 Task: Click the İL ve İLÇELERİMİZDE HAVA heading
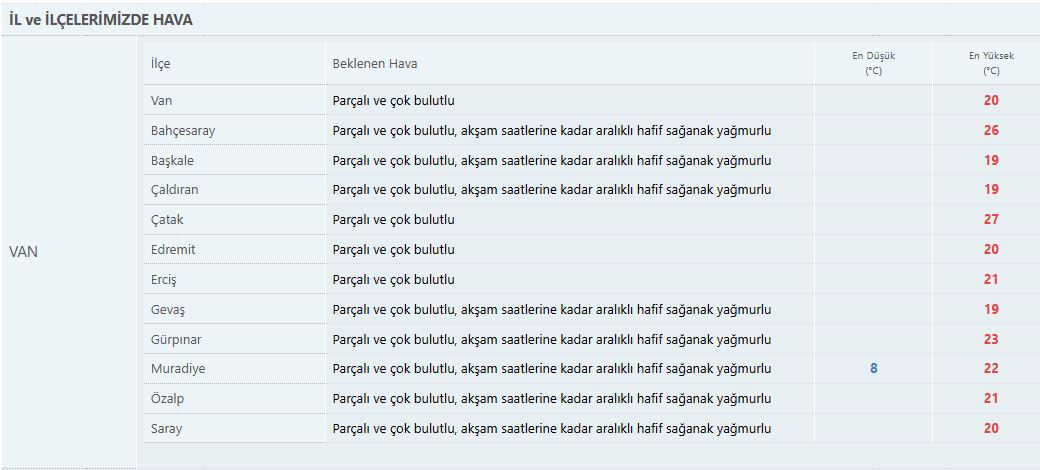click(x=102, y=20)
